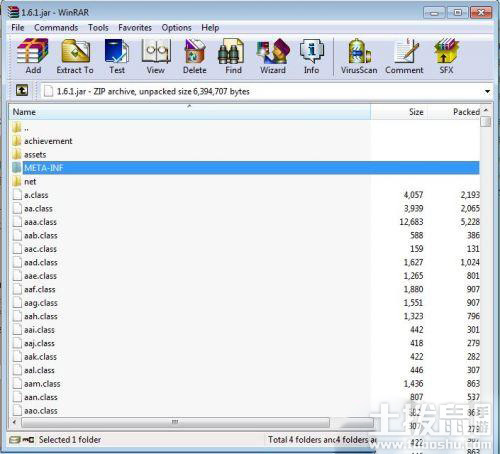This screenshot has width=500, height=454.
Task: Open the Options menu
Action: 176,27
